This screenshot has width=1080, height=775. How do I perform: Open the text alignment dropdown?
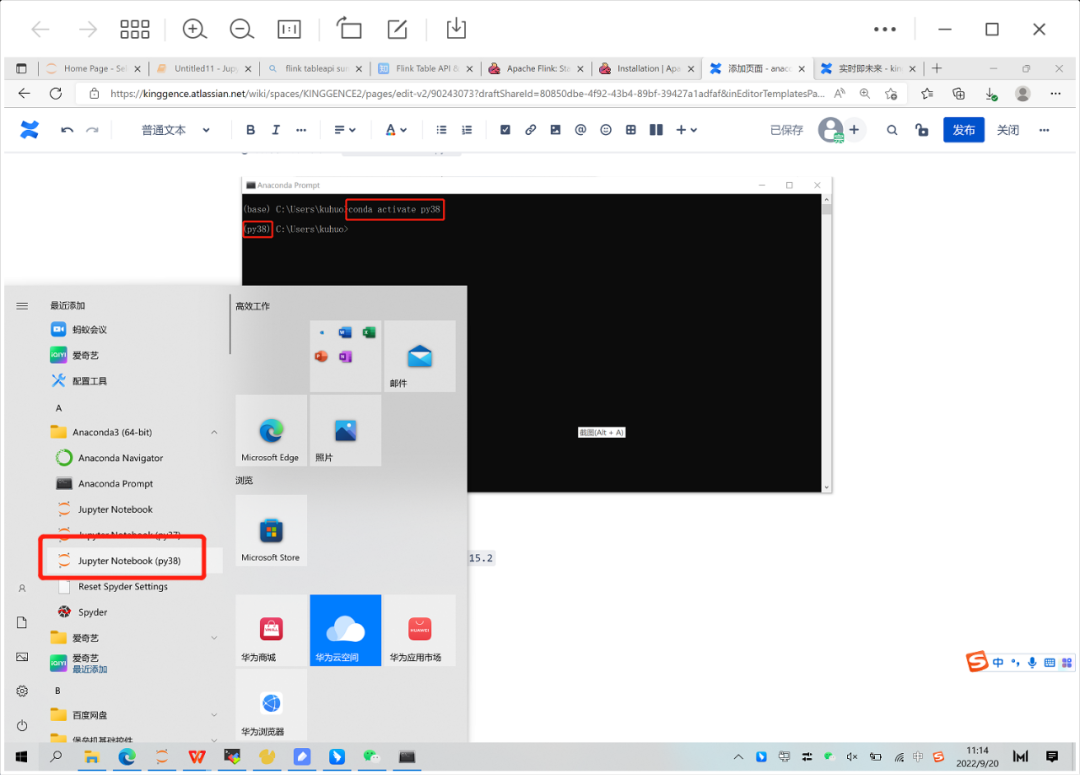pyautogui.click(x=345, y=130)
